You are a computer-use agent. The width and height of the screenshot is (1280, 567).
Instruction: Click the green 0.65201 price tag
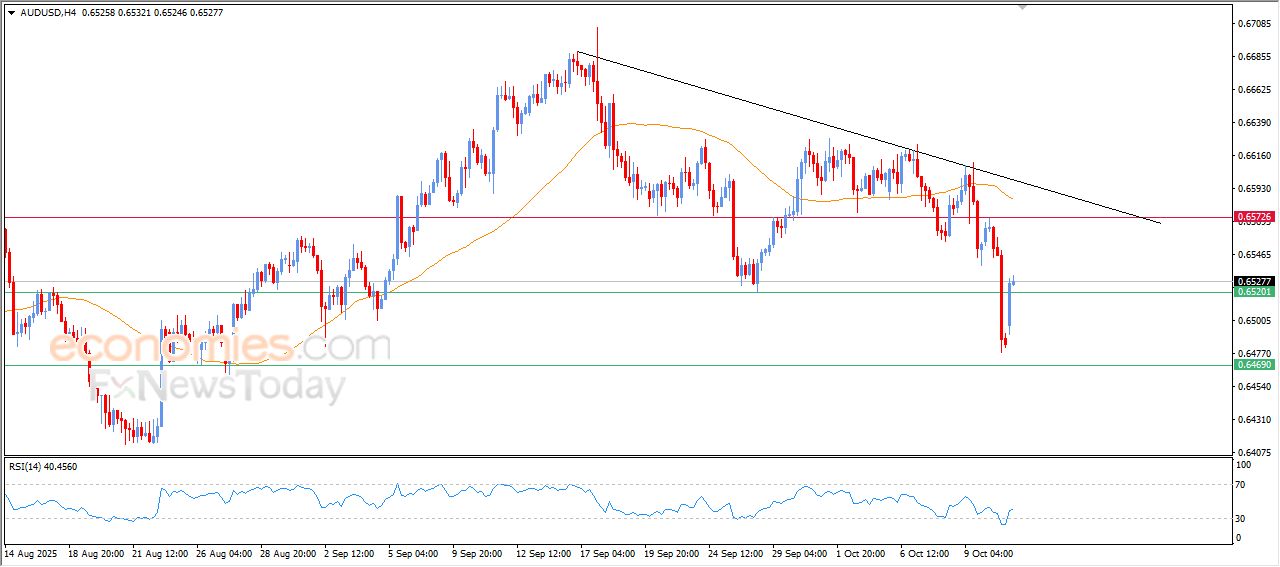1253,292
